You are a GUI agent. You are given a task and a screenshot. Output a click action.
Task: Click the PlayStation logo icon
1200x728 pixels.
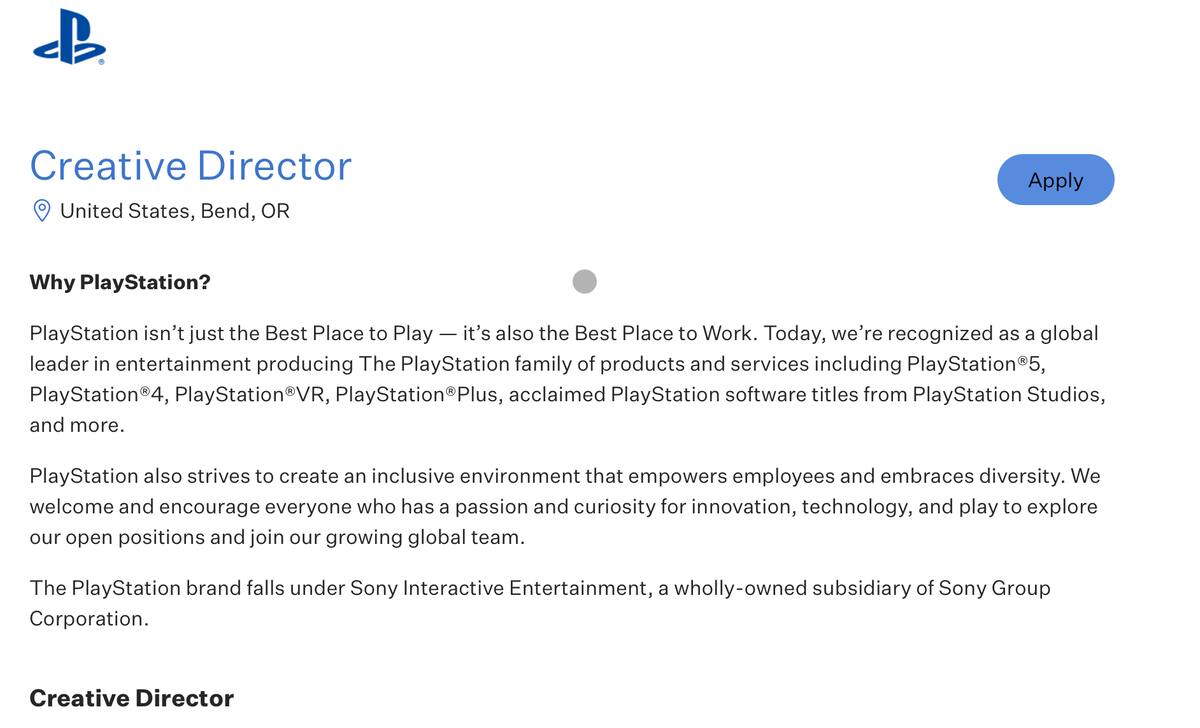68,37
